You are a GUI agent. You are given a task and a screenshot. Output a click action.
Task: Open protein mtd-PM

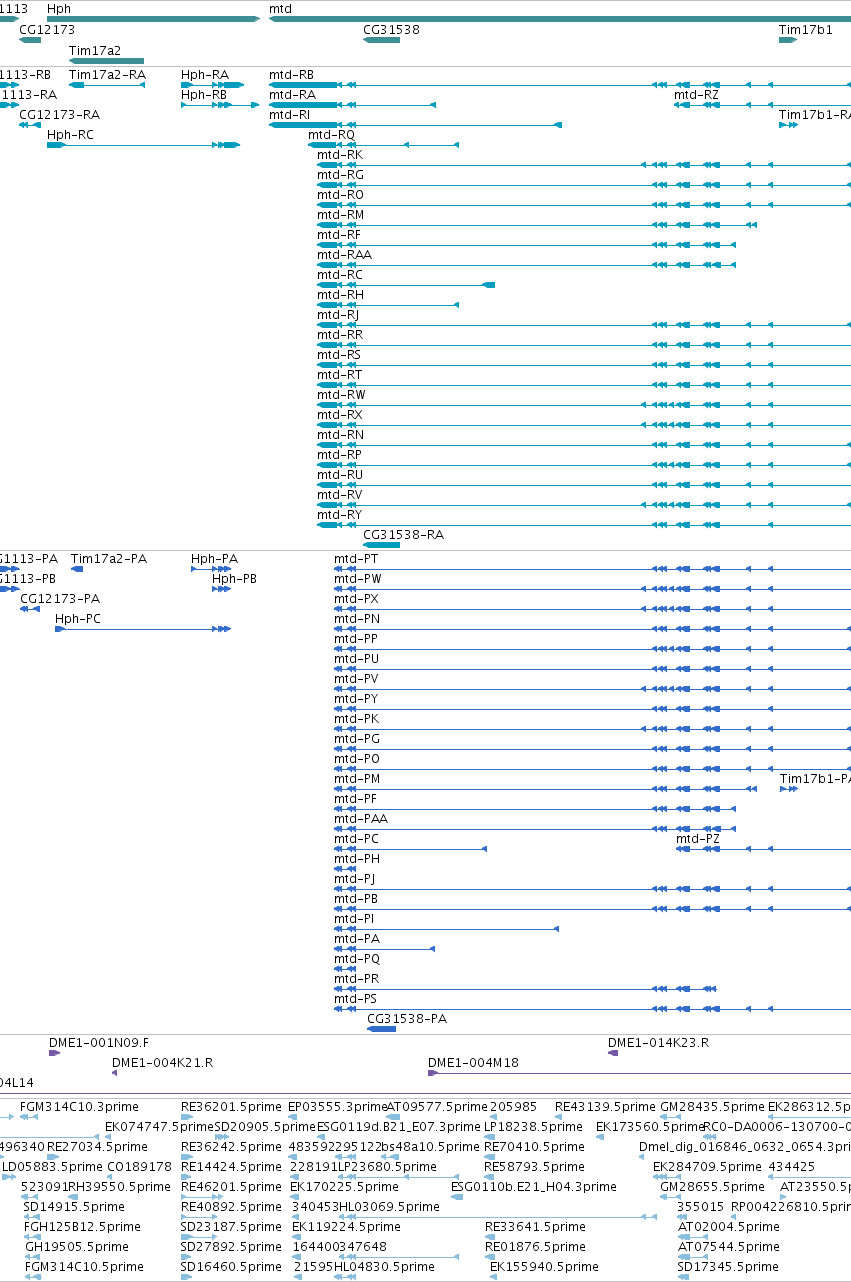358,779
